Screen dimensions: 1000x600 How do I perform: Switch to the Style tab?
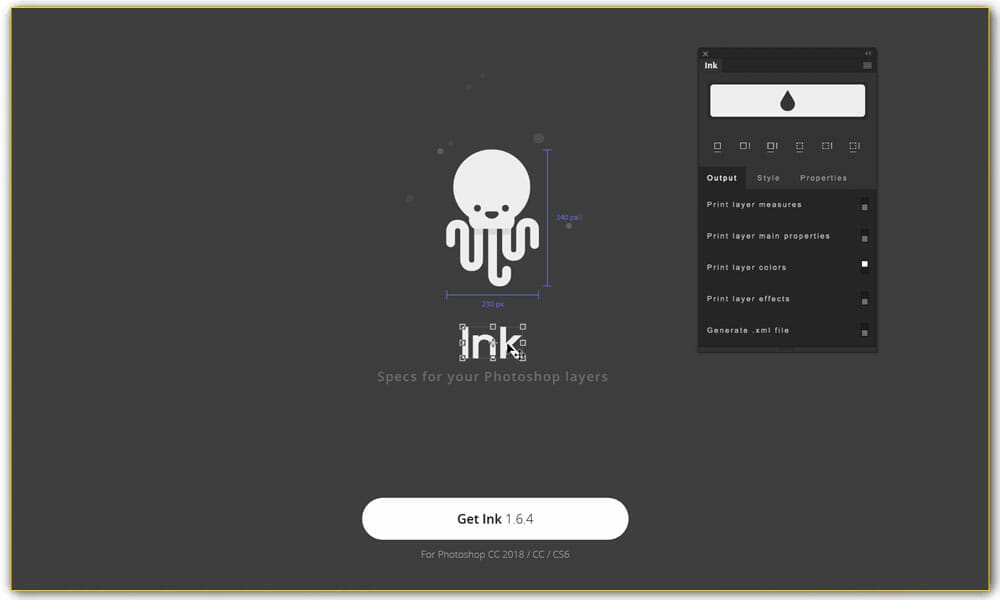(x=768, y=177)
